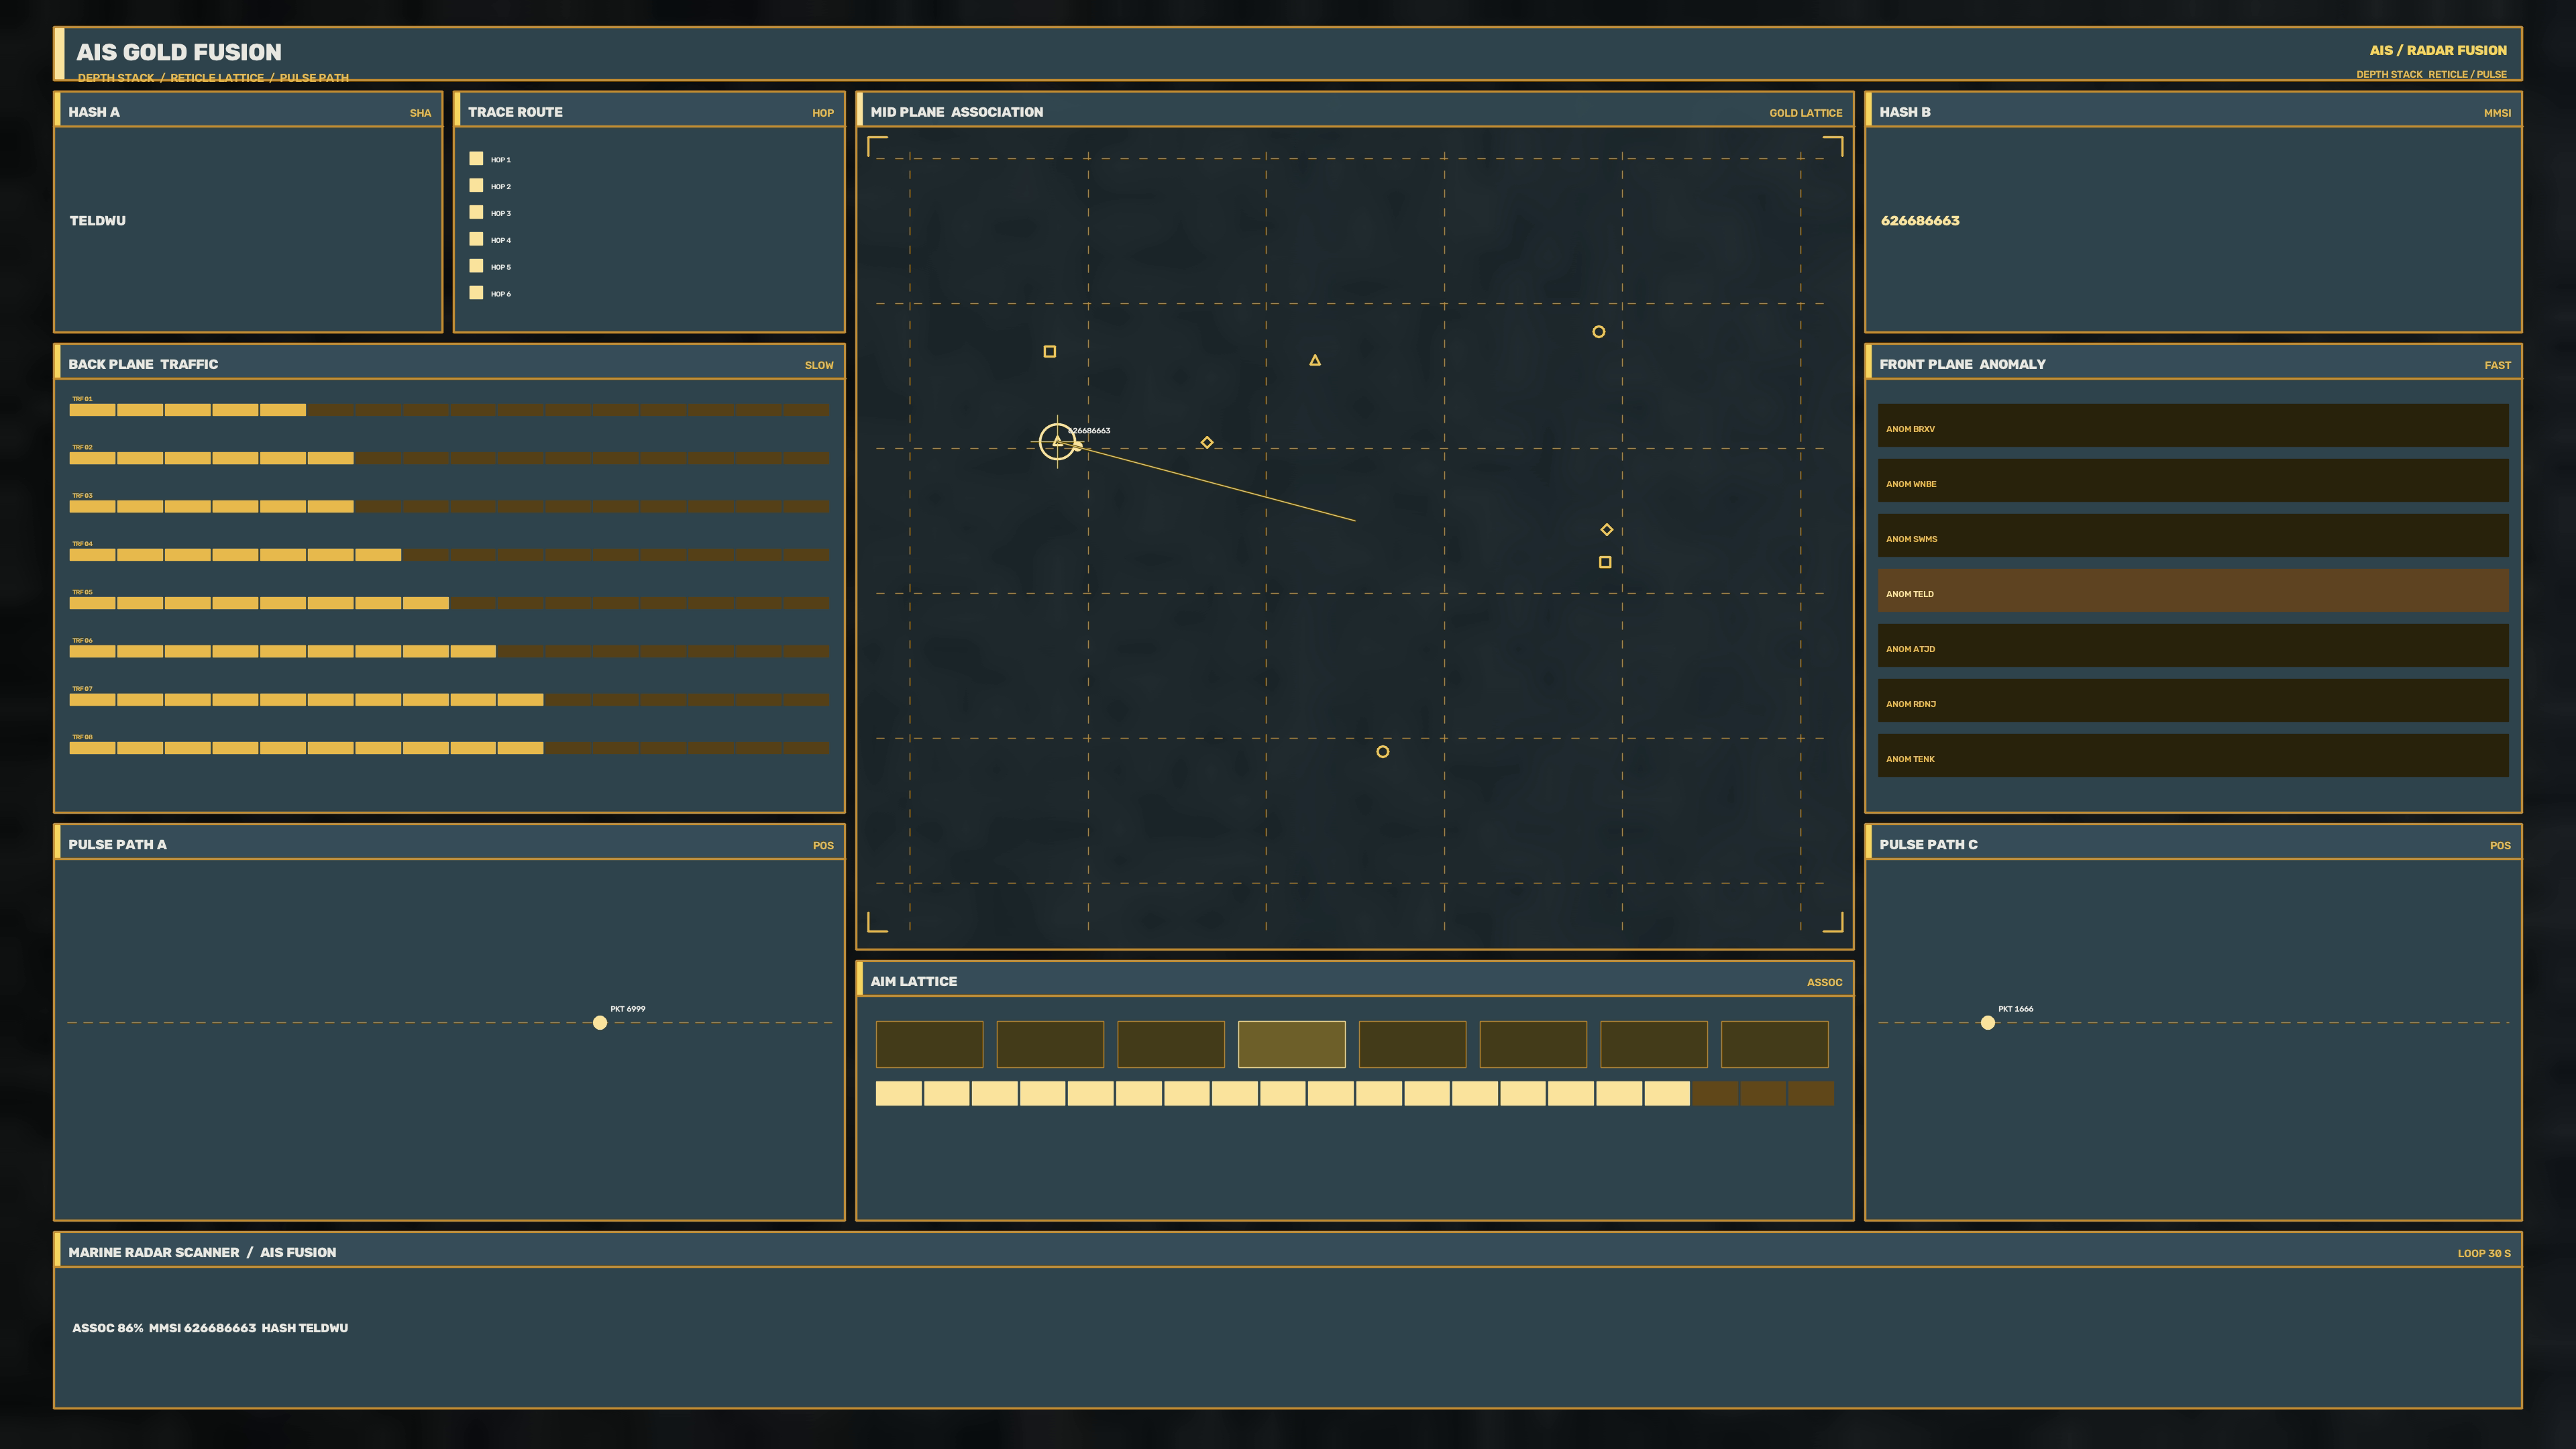Click the 'GOLD LATTICE' label
The height and width of the screenshot is (1449, 2576).
(1805, 113)
